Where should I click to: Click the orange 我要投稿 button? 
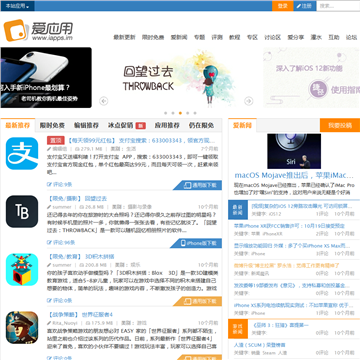pyautogui.click(x=340, y=125)
